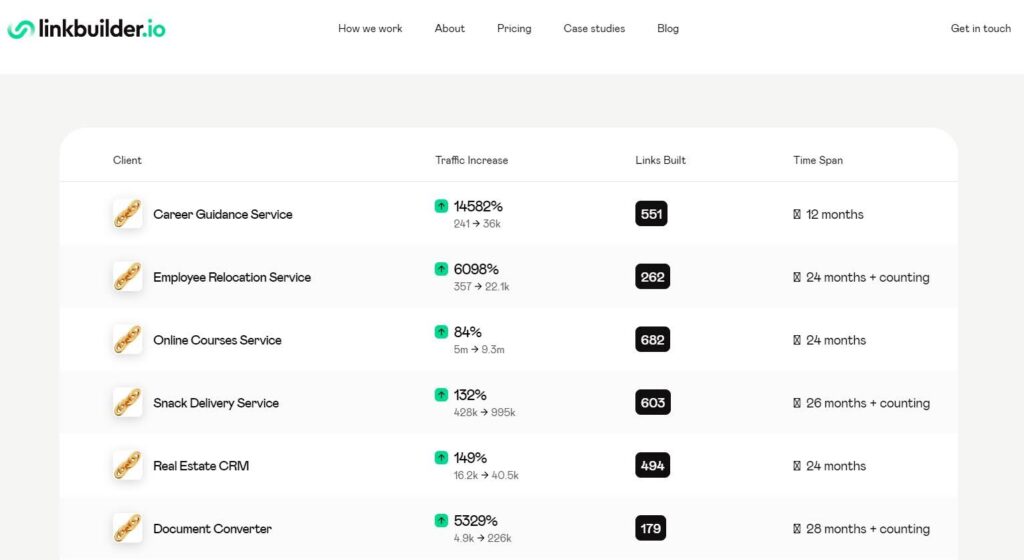This screenshot has height=560, width=1024.
Task: Open the Online Courses Service case
Action: (217, 340)
